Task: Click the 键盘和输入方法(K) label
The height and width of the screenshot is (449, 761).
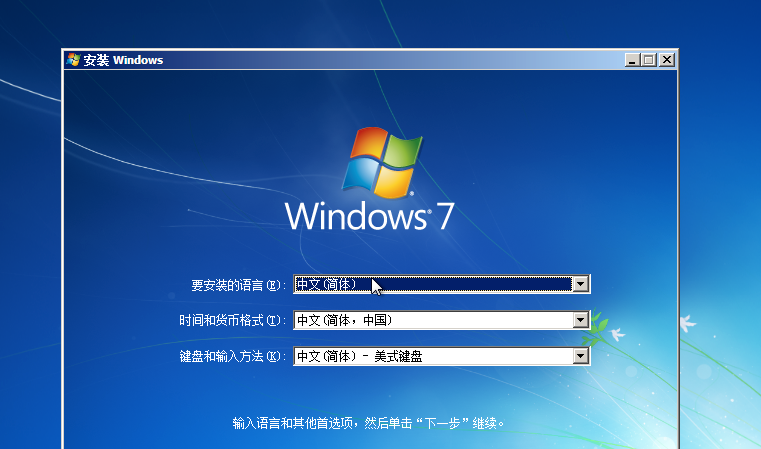Action: pos(232,356)
